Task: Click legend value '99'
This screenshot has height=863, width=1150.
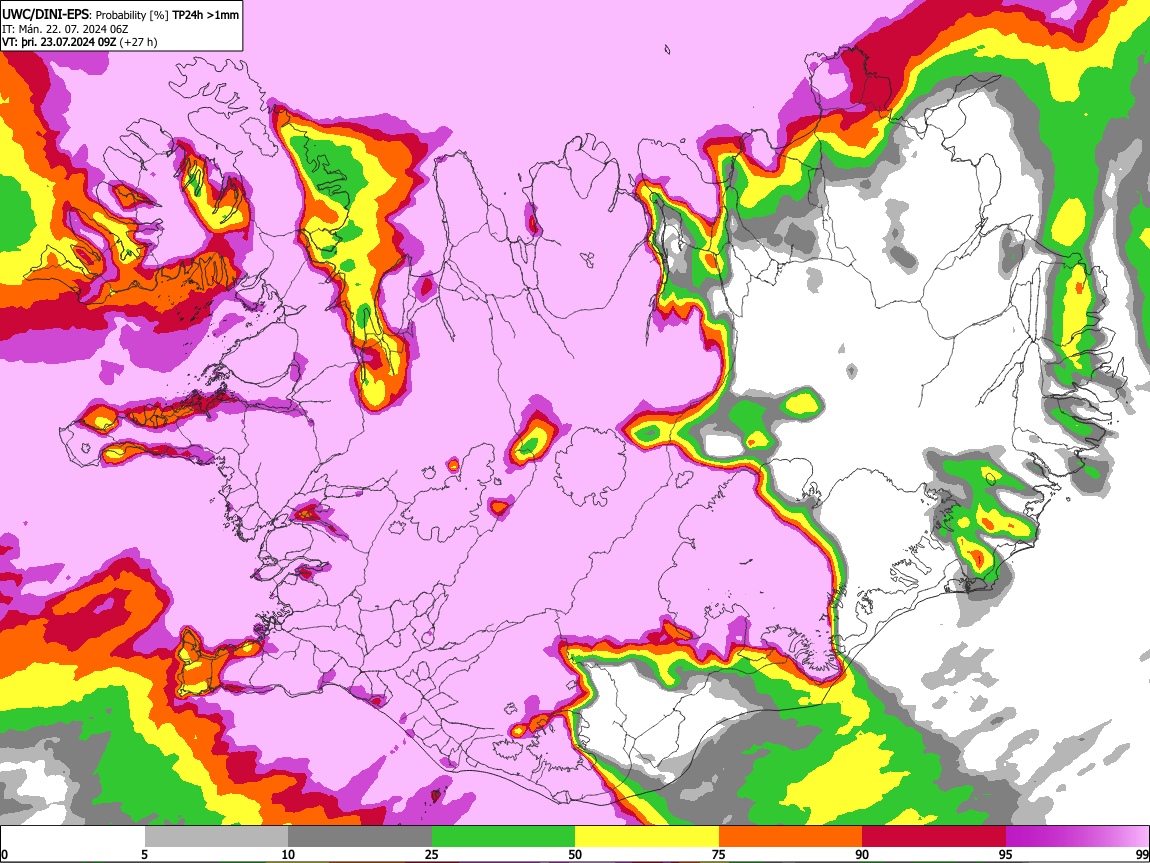Action: pyautogui.click(x=1142, y=855)
